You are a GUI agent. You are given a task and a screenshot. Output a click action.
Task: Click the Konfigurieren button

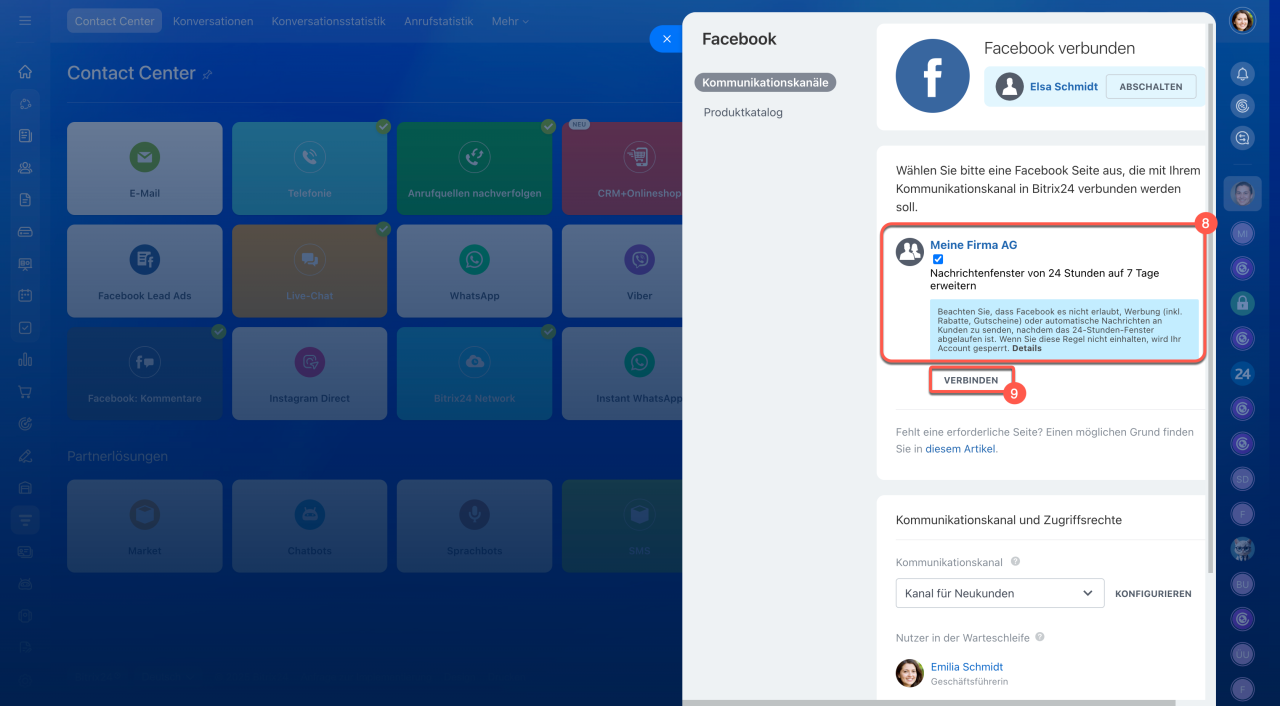[x=1153, y=594]
